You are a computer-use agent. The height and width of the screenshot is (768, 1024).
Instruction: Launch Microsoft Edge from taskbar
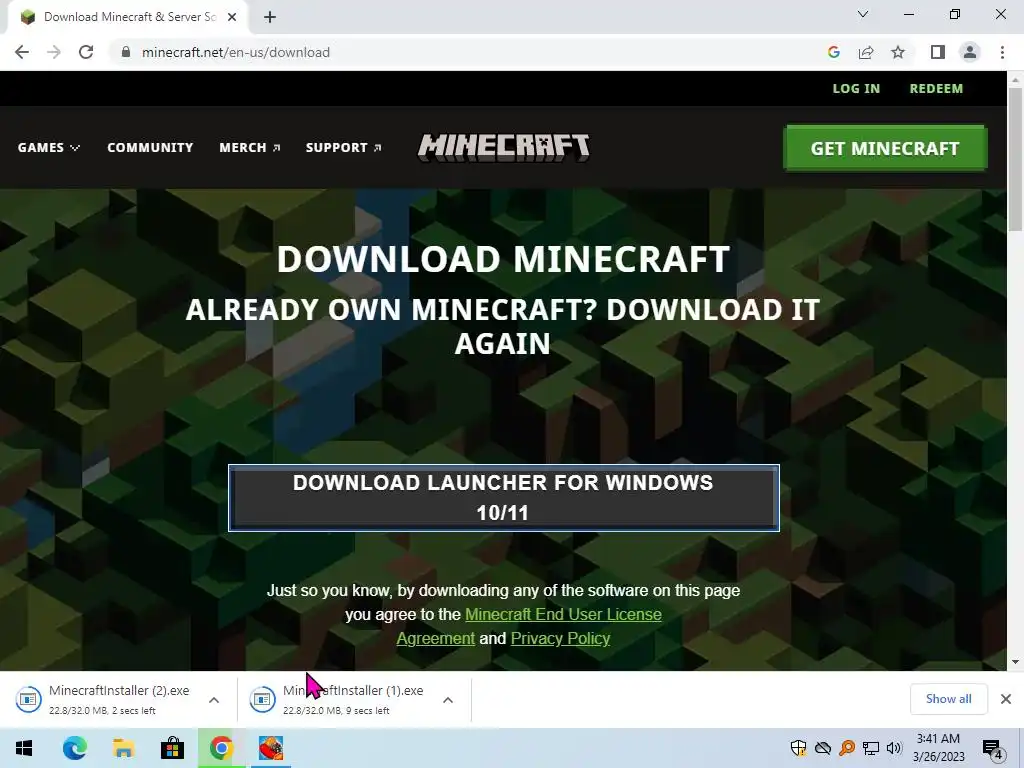coord(74,748)
